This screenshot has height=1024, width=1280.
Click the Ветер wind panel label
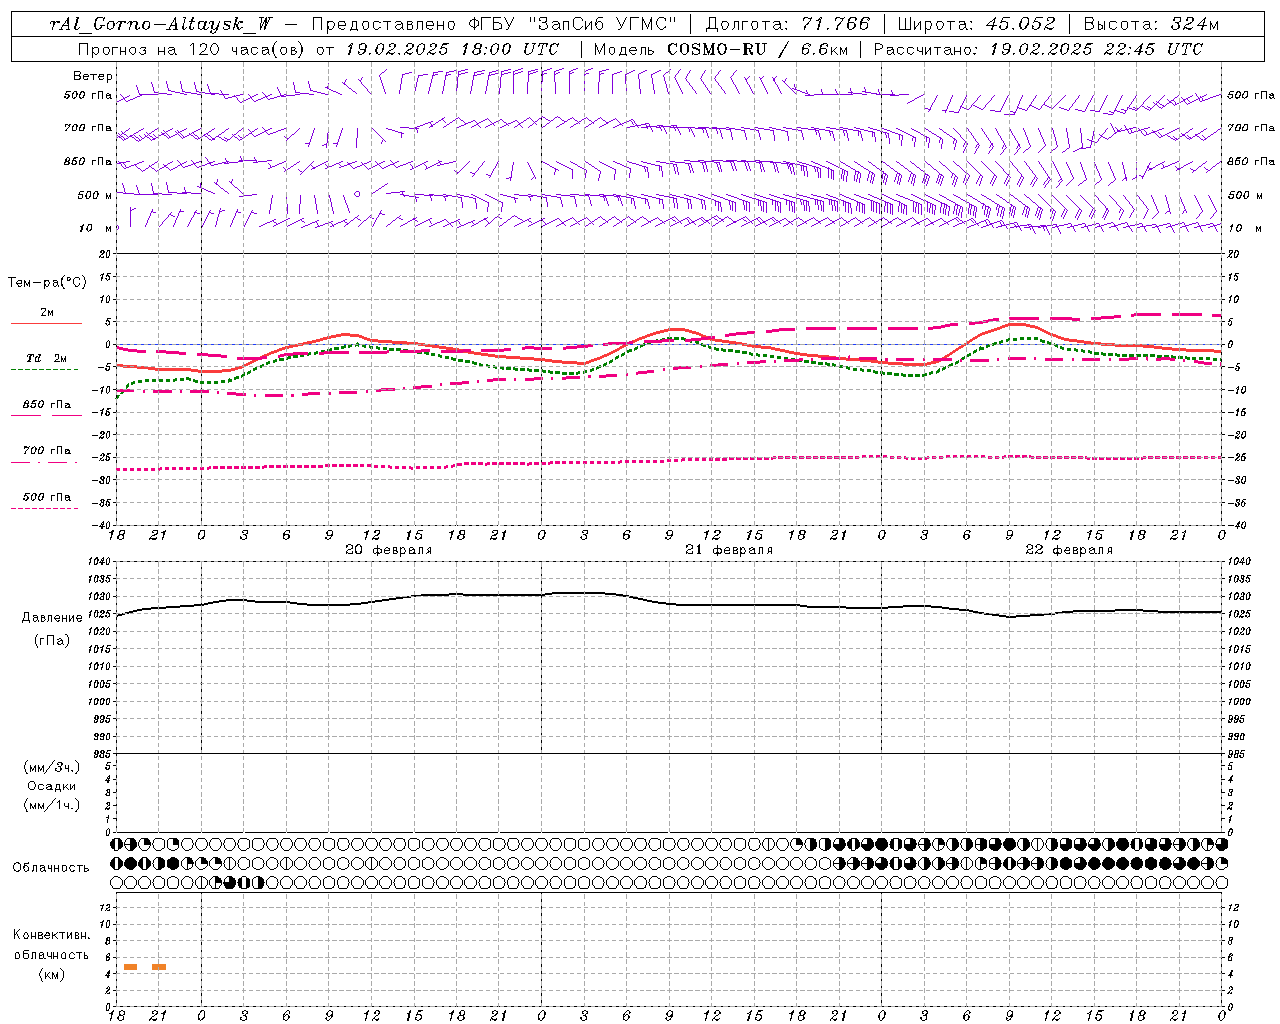tap(93, 76)
